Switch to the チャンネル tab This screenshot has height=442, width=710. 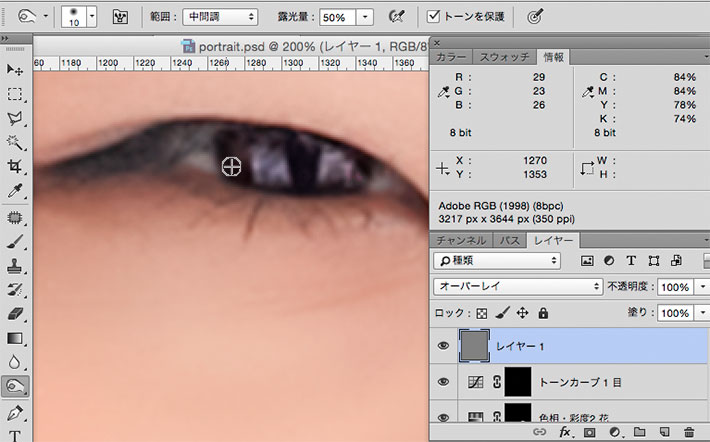coord(460,240)
